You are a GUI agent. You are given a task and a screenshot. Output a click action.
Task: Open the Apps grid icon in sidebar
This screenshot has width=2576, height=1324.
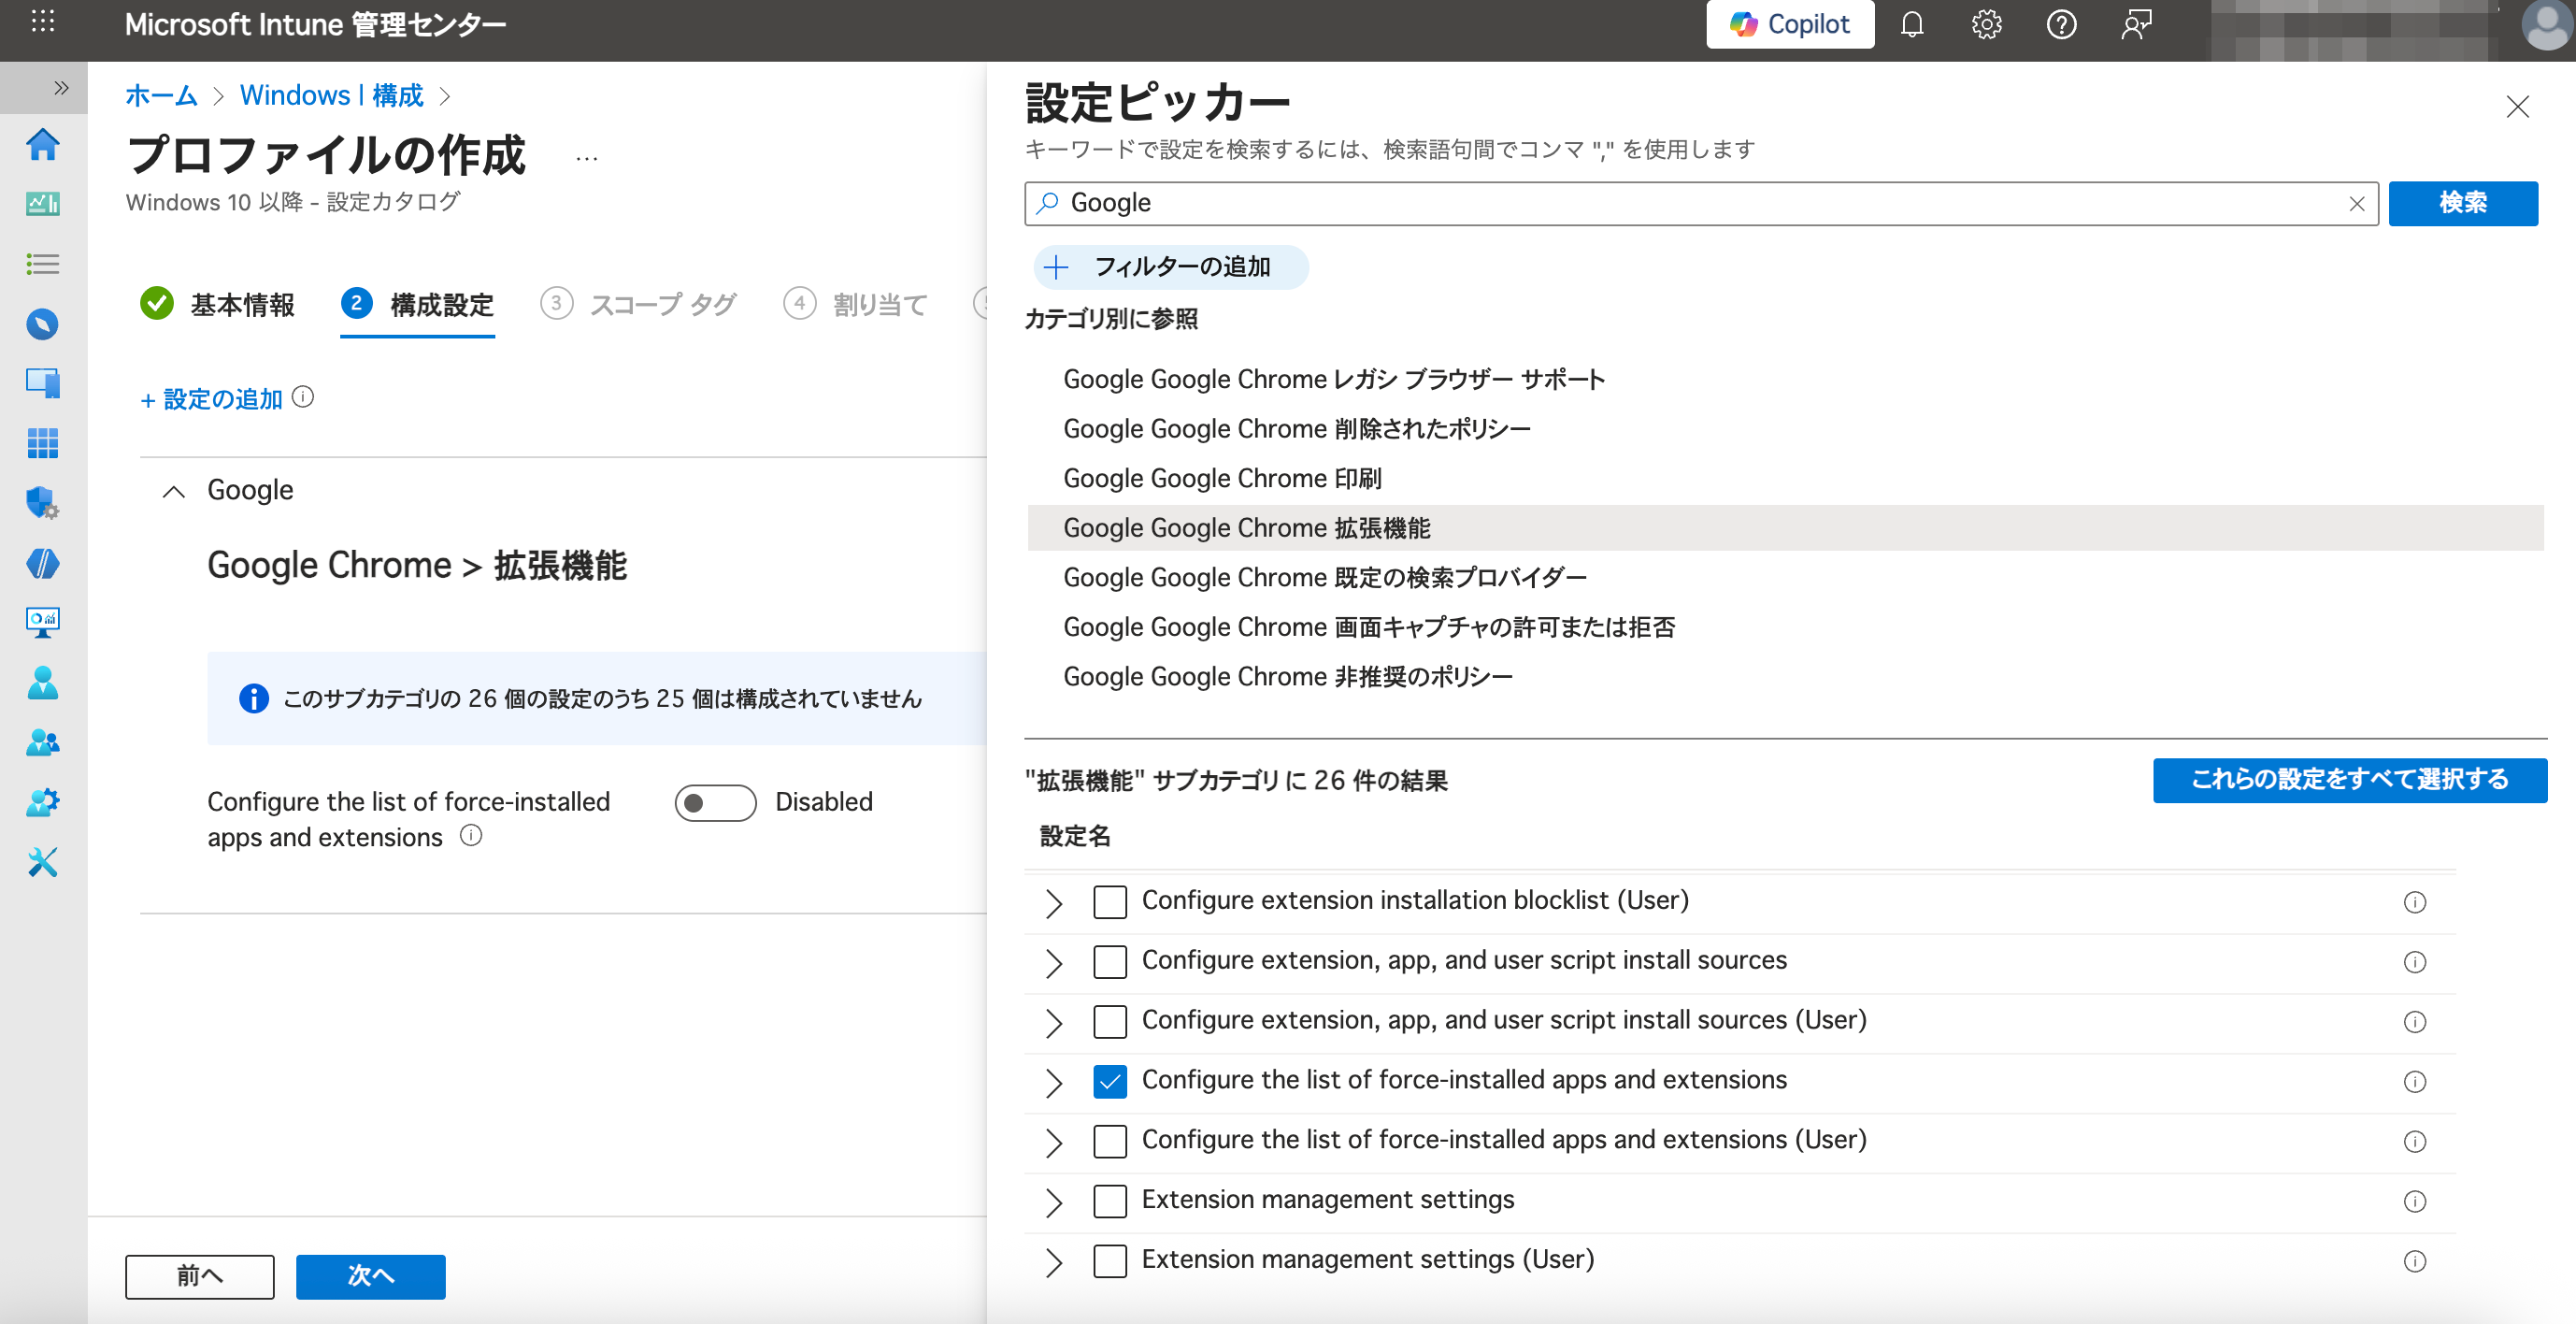[42, 443]
